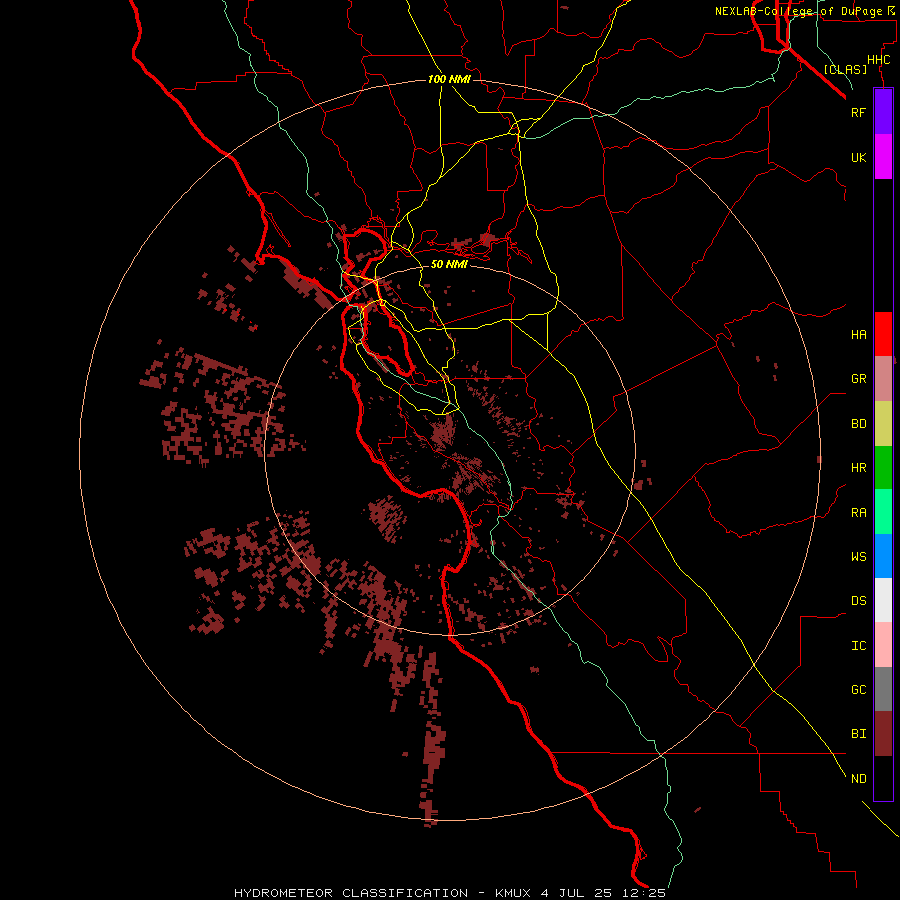Viewport: 900px width, 900px height.
Task: Click the ND black legend swatch
Action: click(883, 778)
